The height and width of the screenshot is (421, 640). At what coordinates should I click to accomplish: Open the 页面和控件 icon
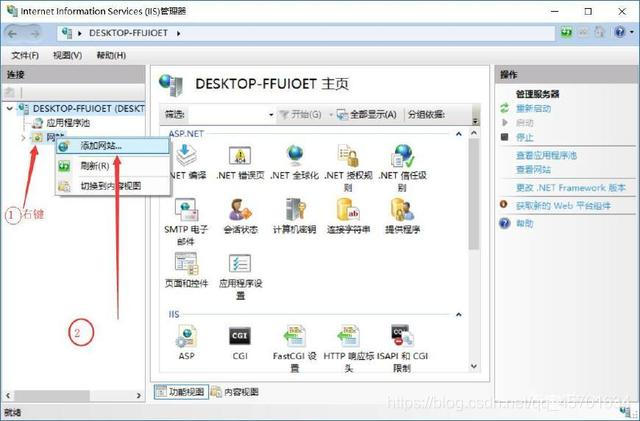[187, 263]
